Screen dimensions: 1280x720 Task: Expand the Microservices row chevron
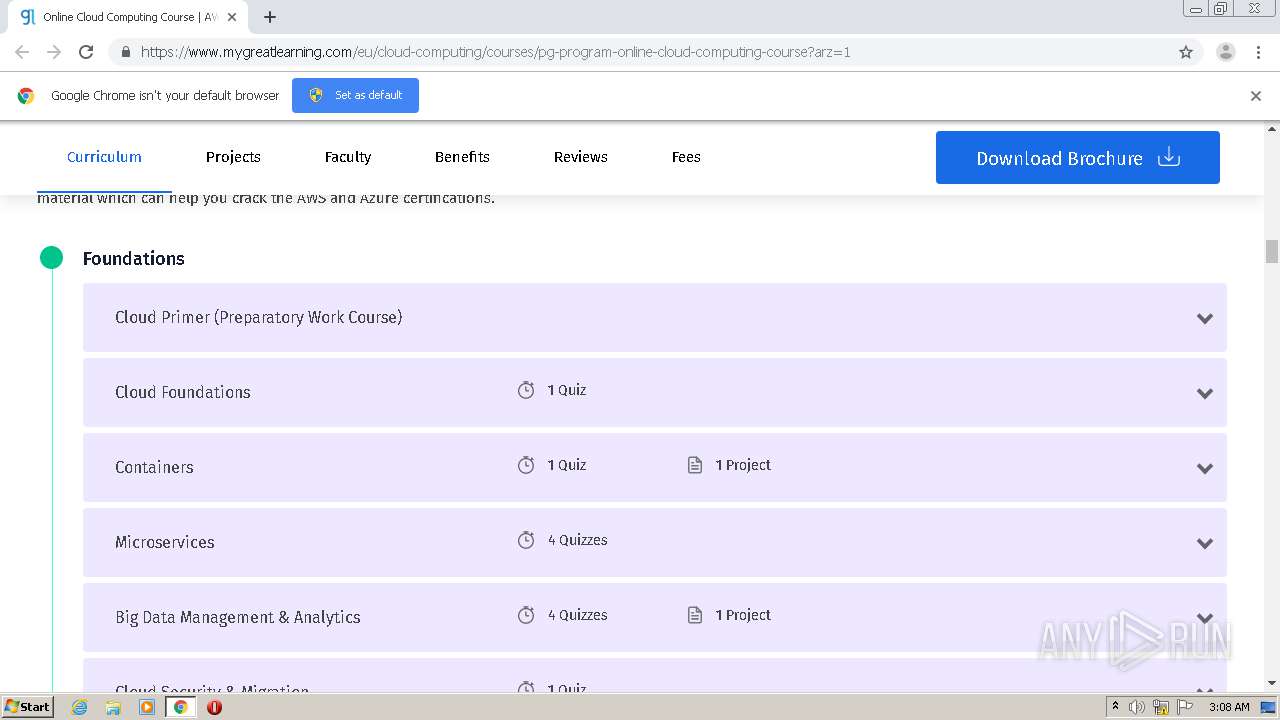click(1205, 543)
